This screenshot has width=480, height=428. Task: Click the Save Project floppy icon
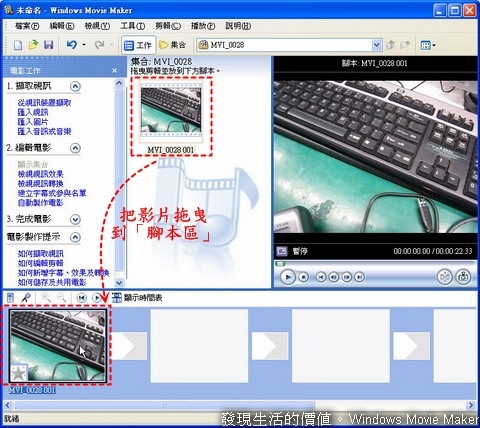click(x=49, y=45)
